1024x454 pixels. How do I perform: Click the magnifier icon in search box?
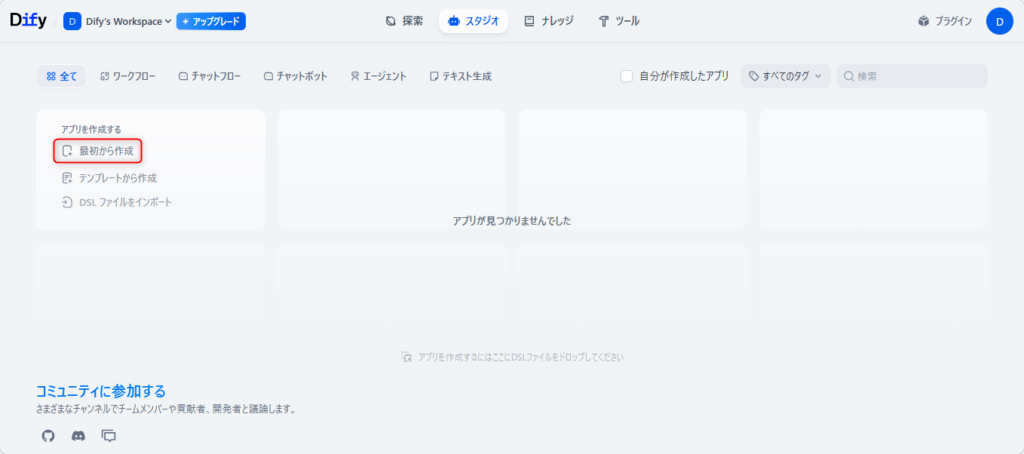848,76
